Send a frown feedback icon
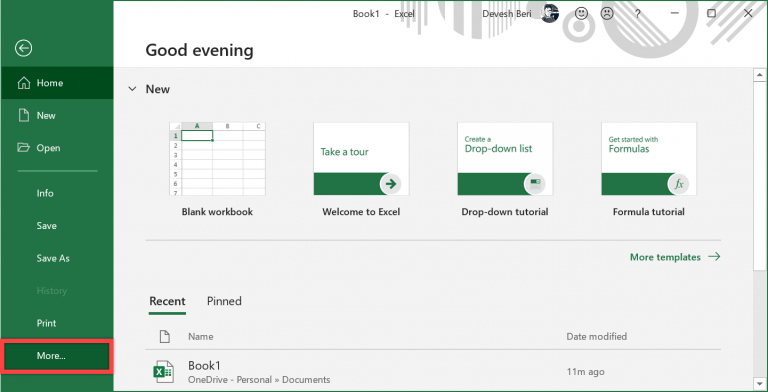The image size is (768, 392). tap(607, 14)
